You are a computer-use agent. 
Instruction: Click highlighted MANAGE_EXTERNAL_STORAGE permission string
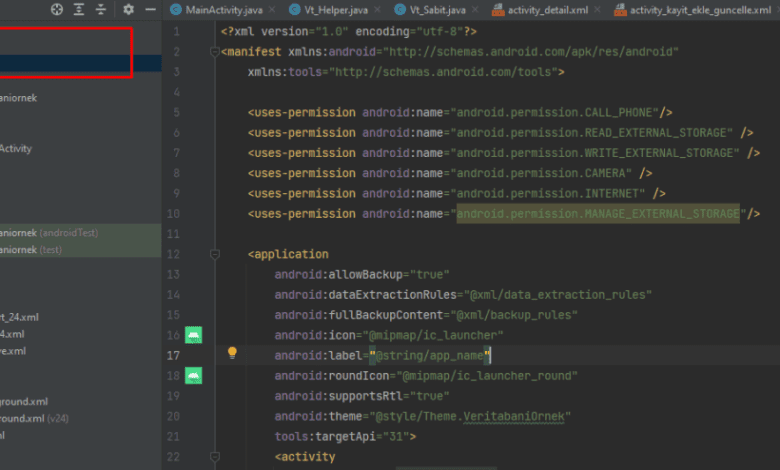click(x=598, y=214)
